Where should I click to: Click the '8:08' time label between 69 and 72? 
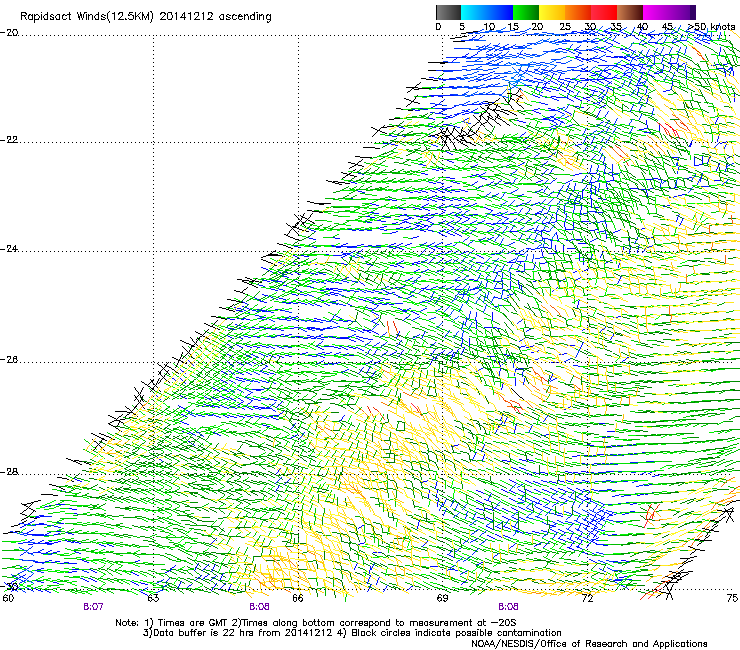coord(508,607)
